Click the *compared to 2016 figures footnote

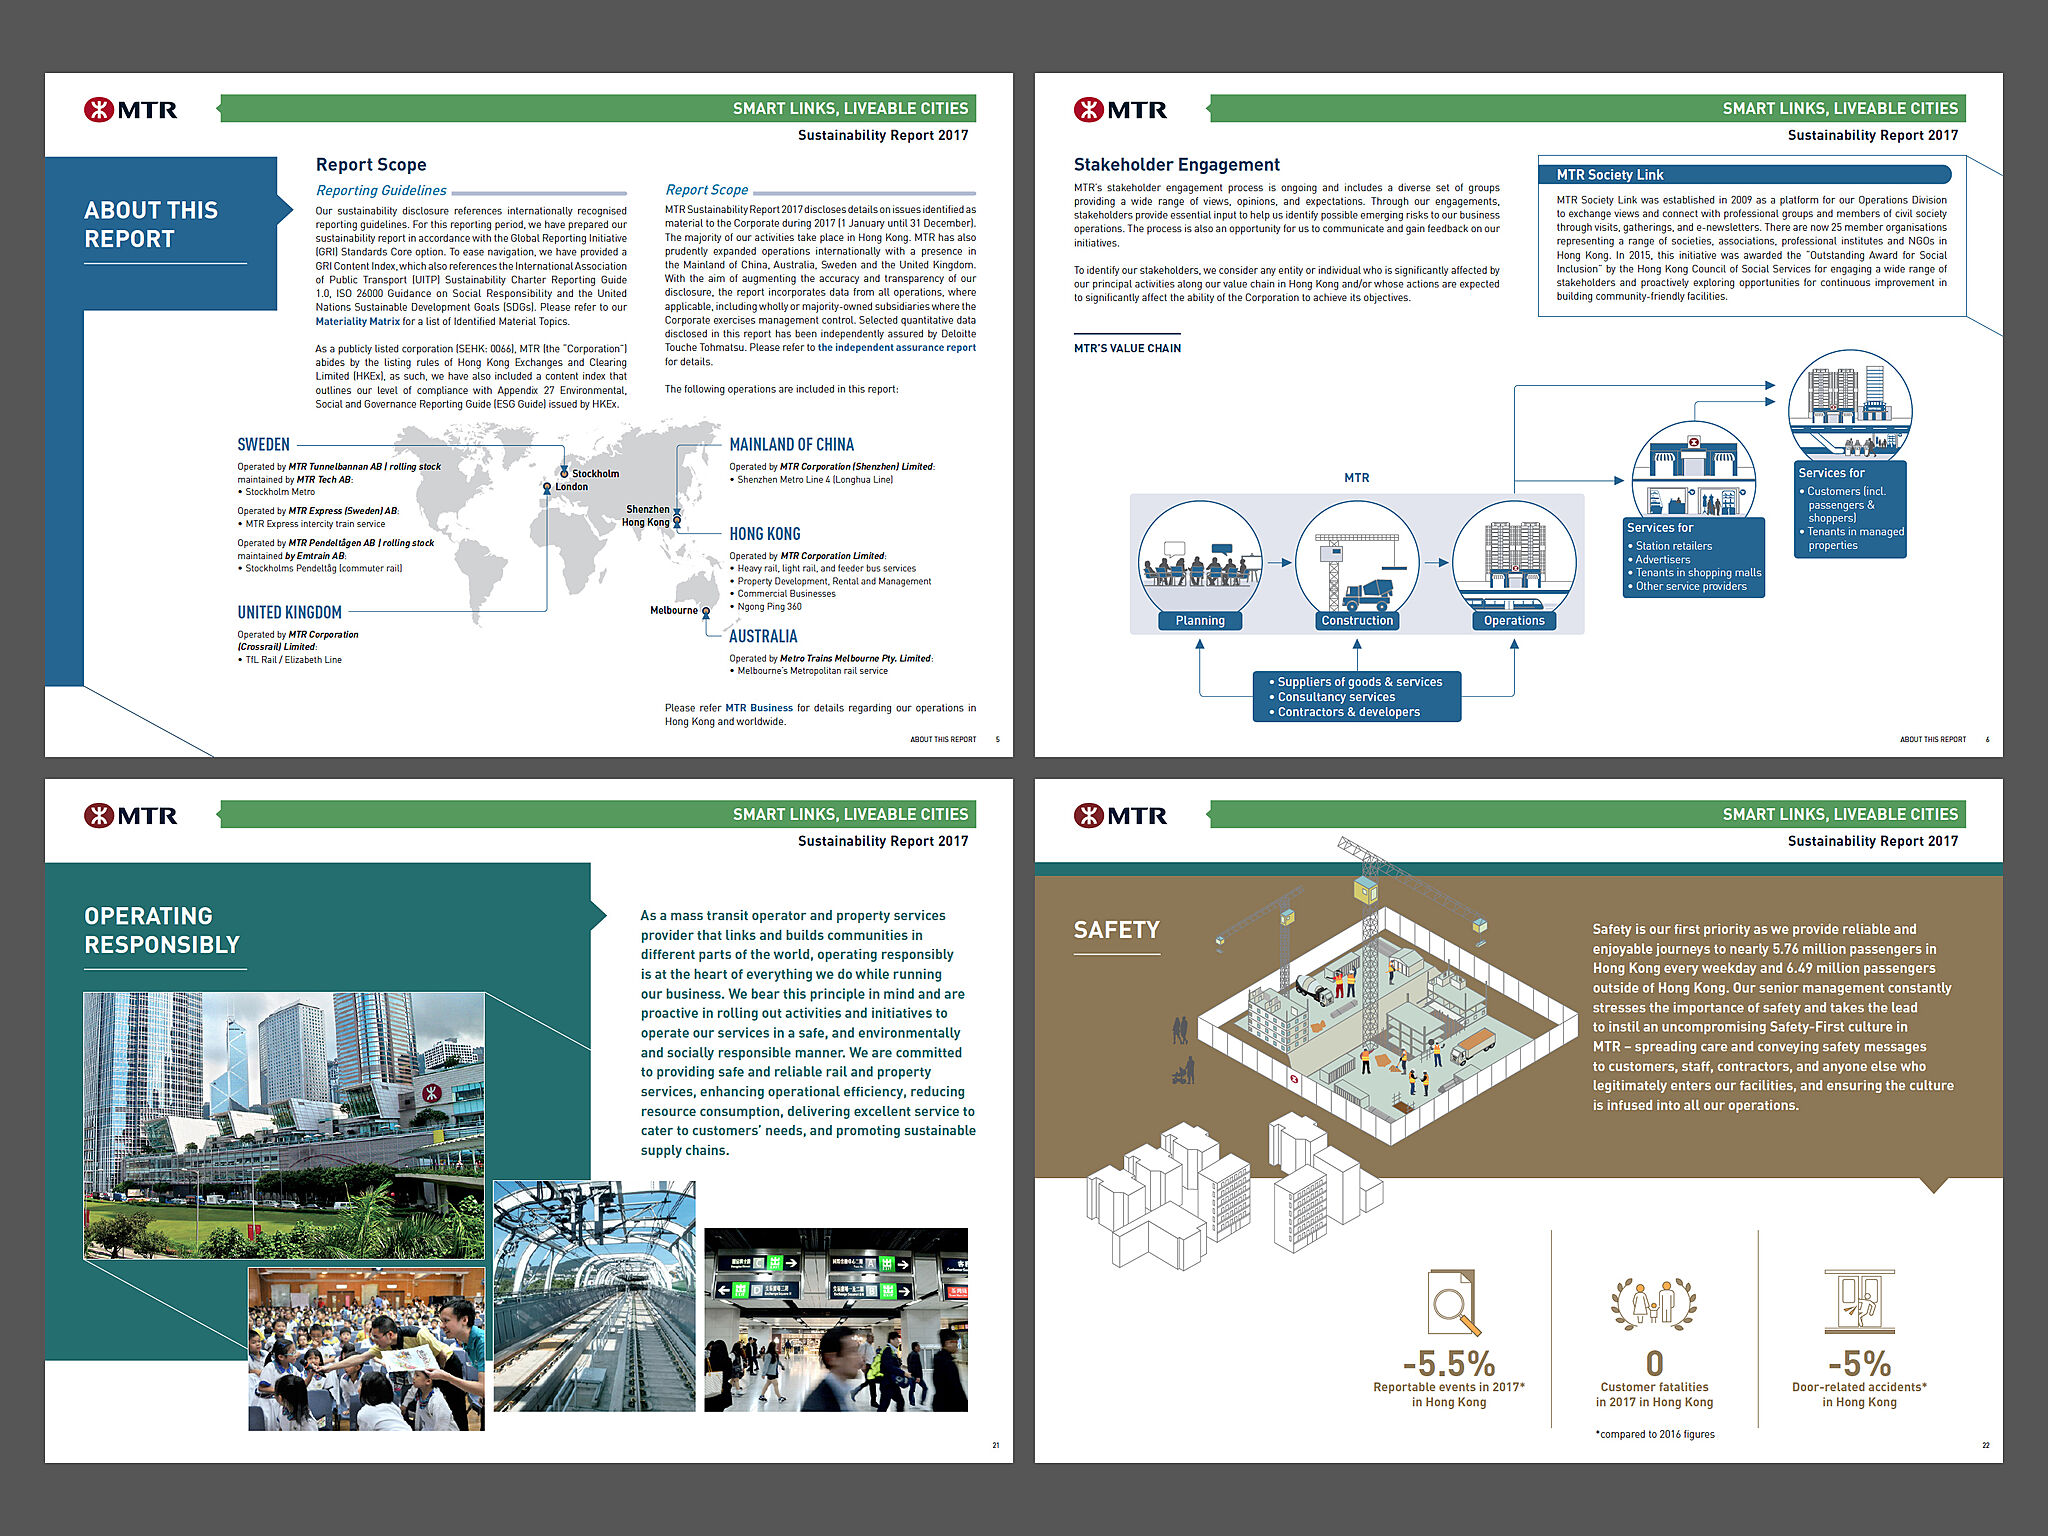[x=1655, y=1435]
